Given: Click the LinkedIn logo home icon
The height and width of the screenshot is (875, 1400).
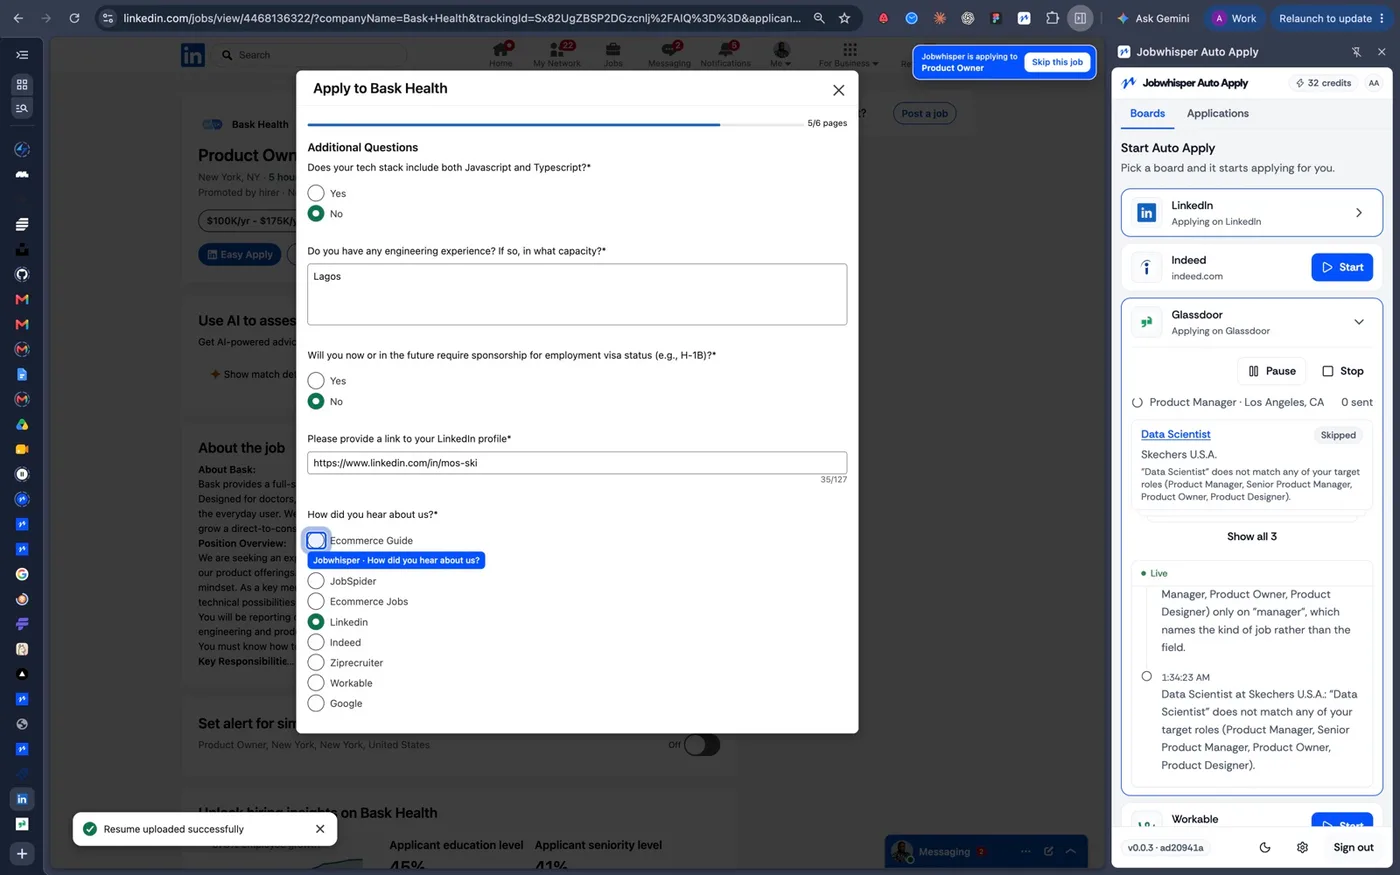Looking at the screenshot, I should coord(193,56).
